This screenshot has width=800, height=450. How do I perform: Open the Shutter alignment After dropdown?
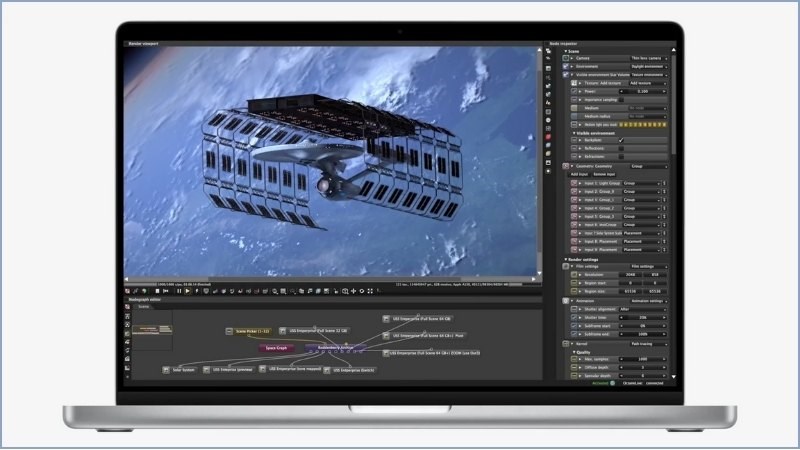(x=643, y=309)
